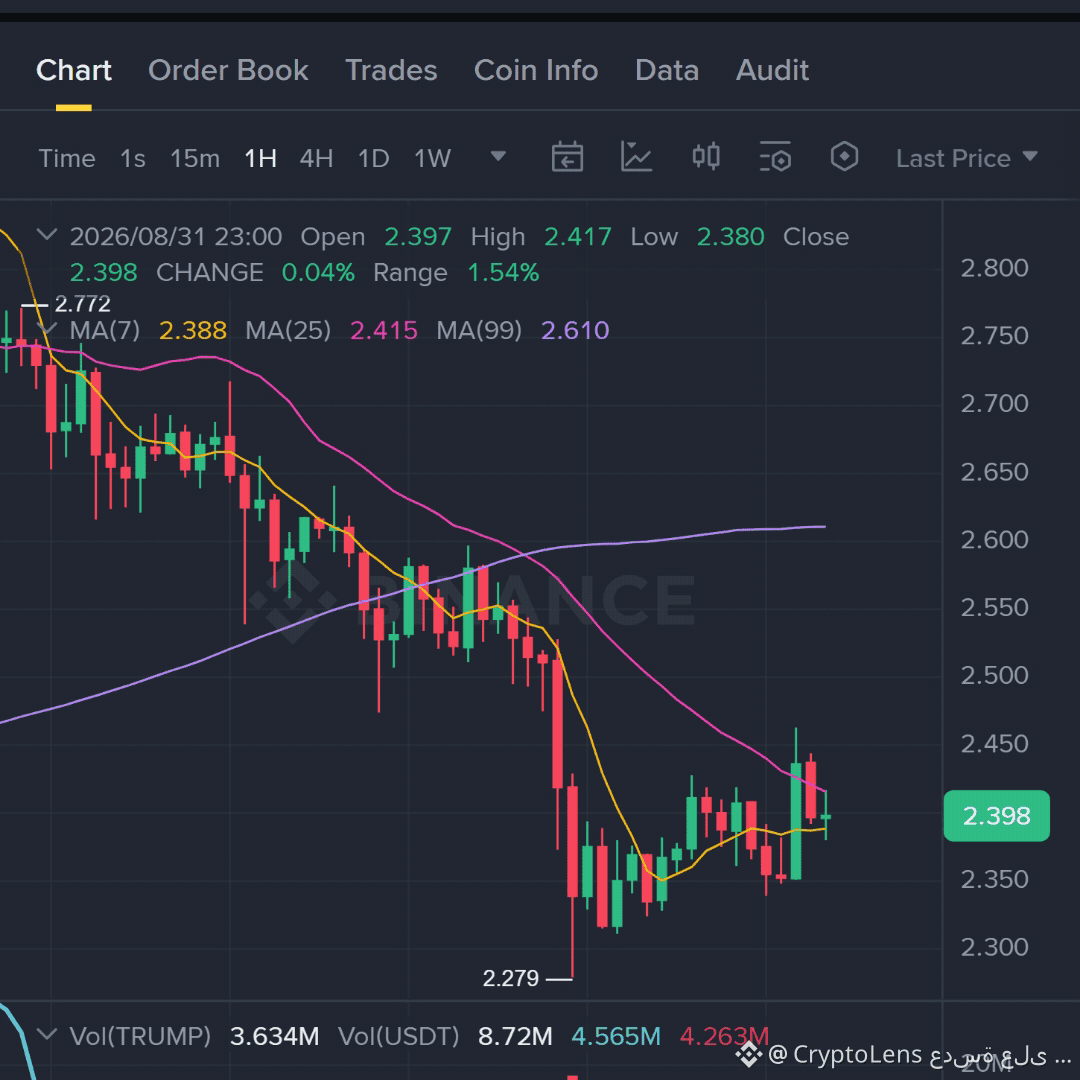This screenshot has width=1080, height=1080.
Task: Open more time intervals dropdown arrow
Action: (498, 156)
